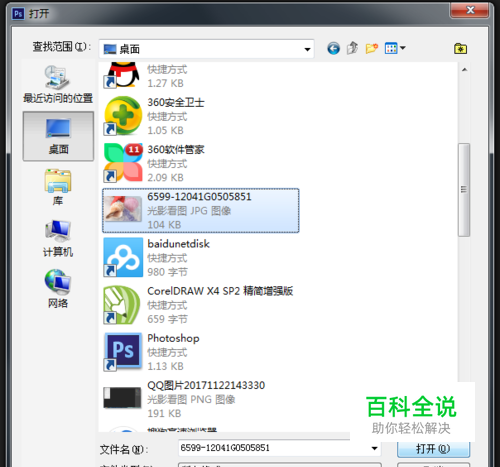
Task: Select the QQ图片20171122143330 thumbnail
Action: [122, 397]
